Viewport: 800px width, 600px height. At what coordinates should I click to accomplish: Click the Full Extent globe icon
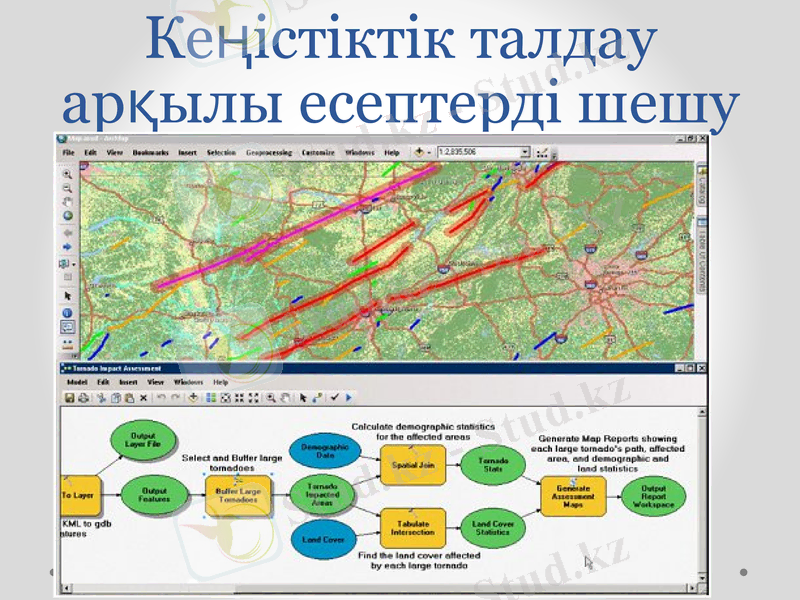pyautogui.click(x=68, y=216)
